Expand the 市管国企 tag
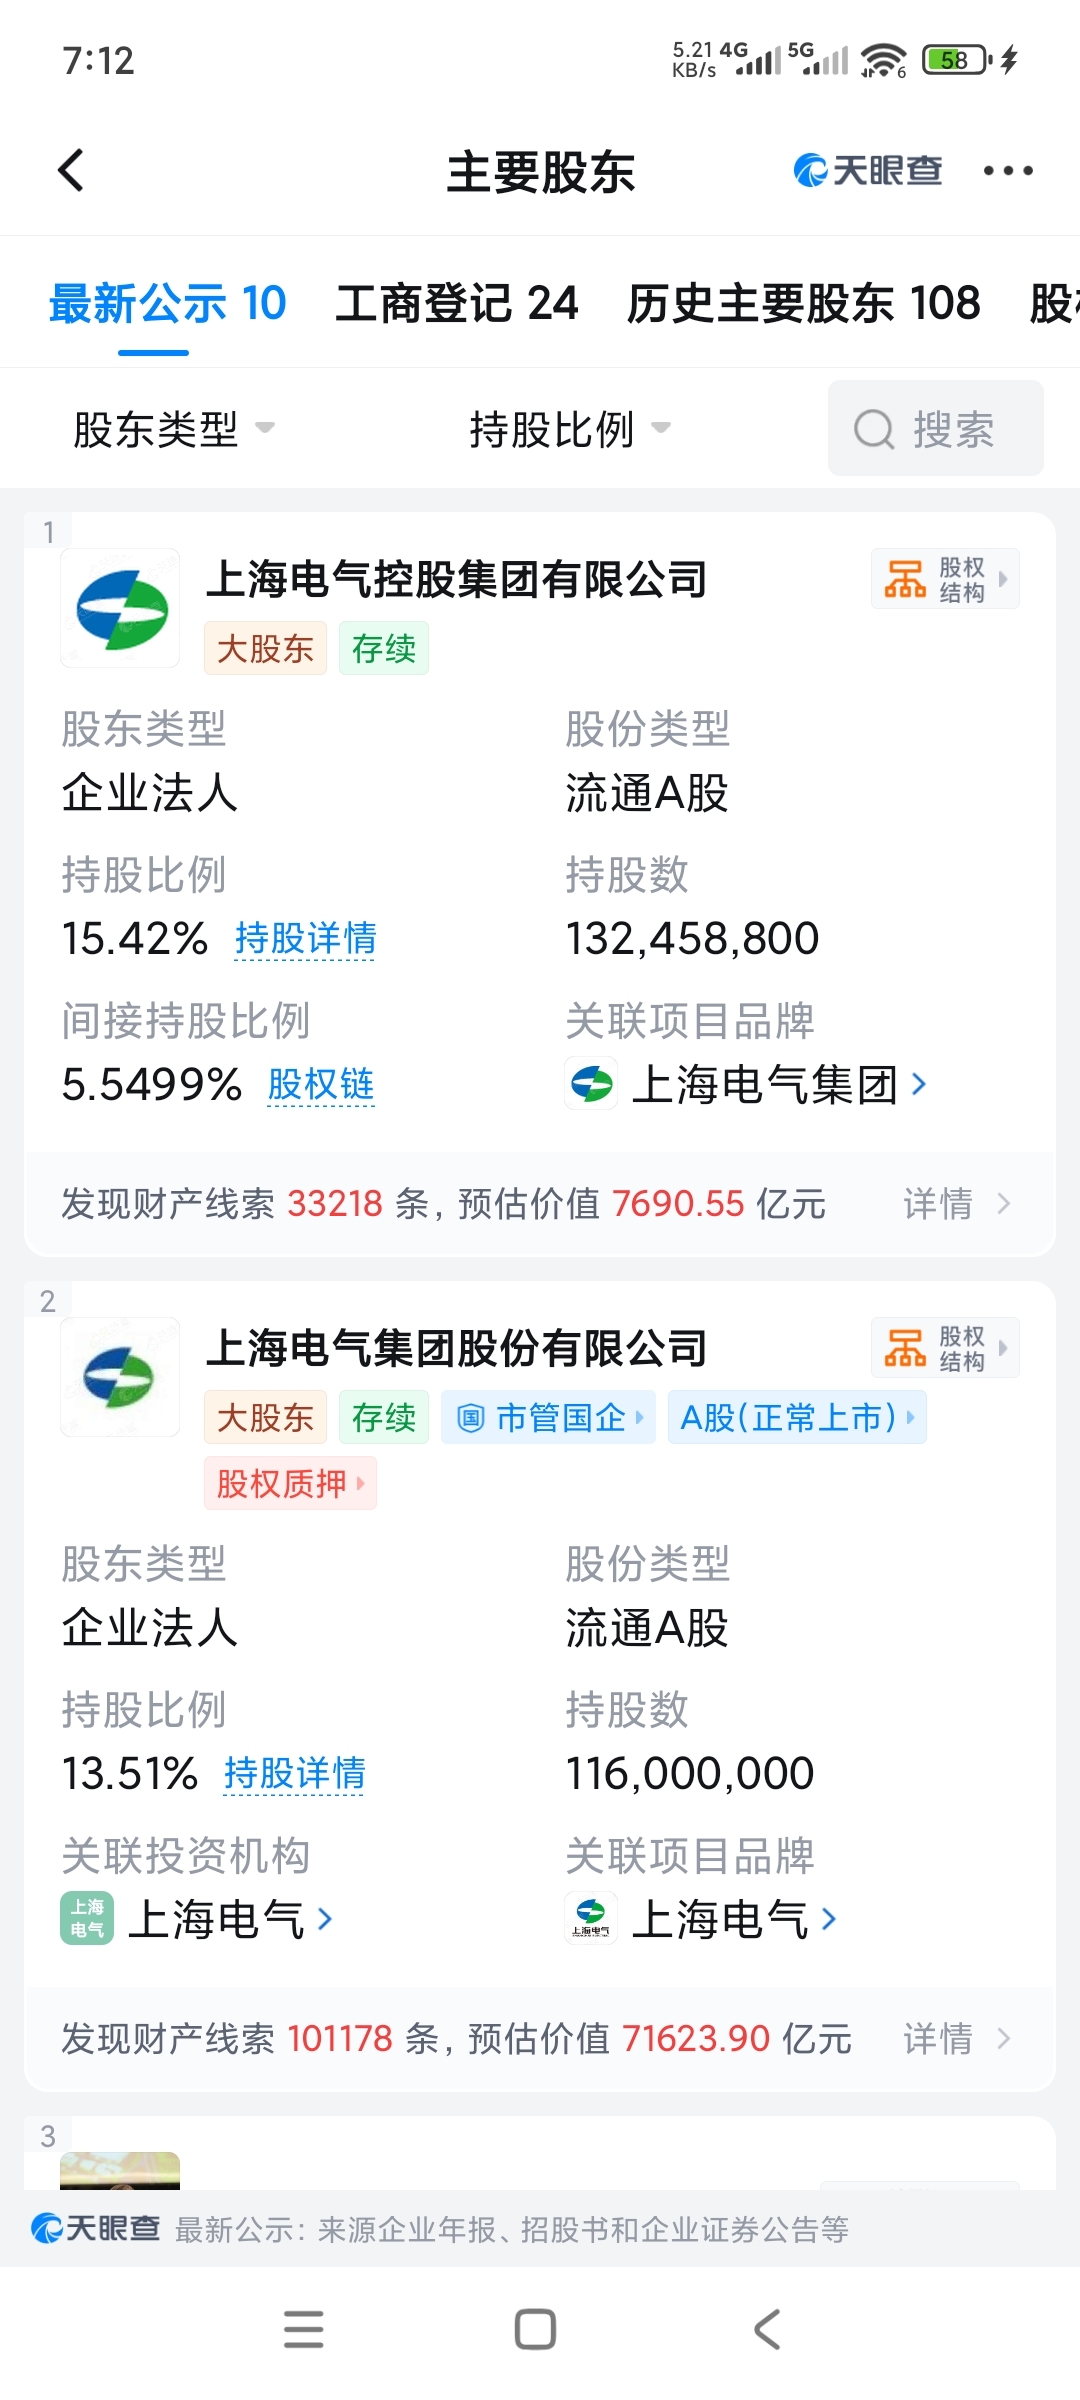The height and width of the screenshot is (2400, 1080). [x=548, y=1417]
